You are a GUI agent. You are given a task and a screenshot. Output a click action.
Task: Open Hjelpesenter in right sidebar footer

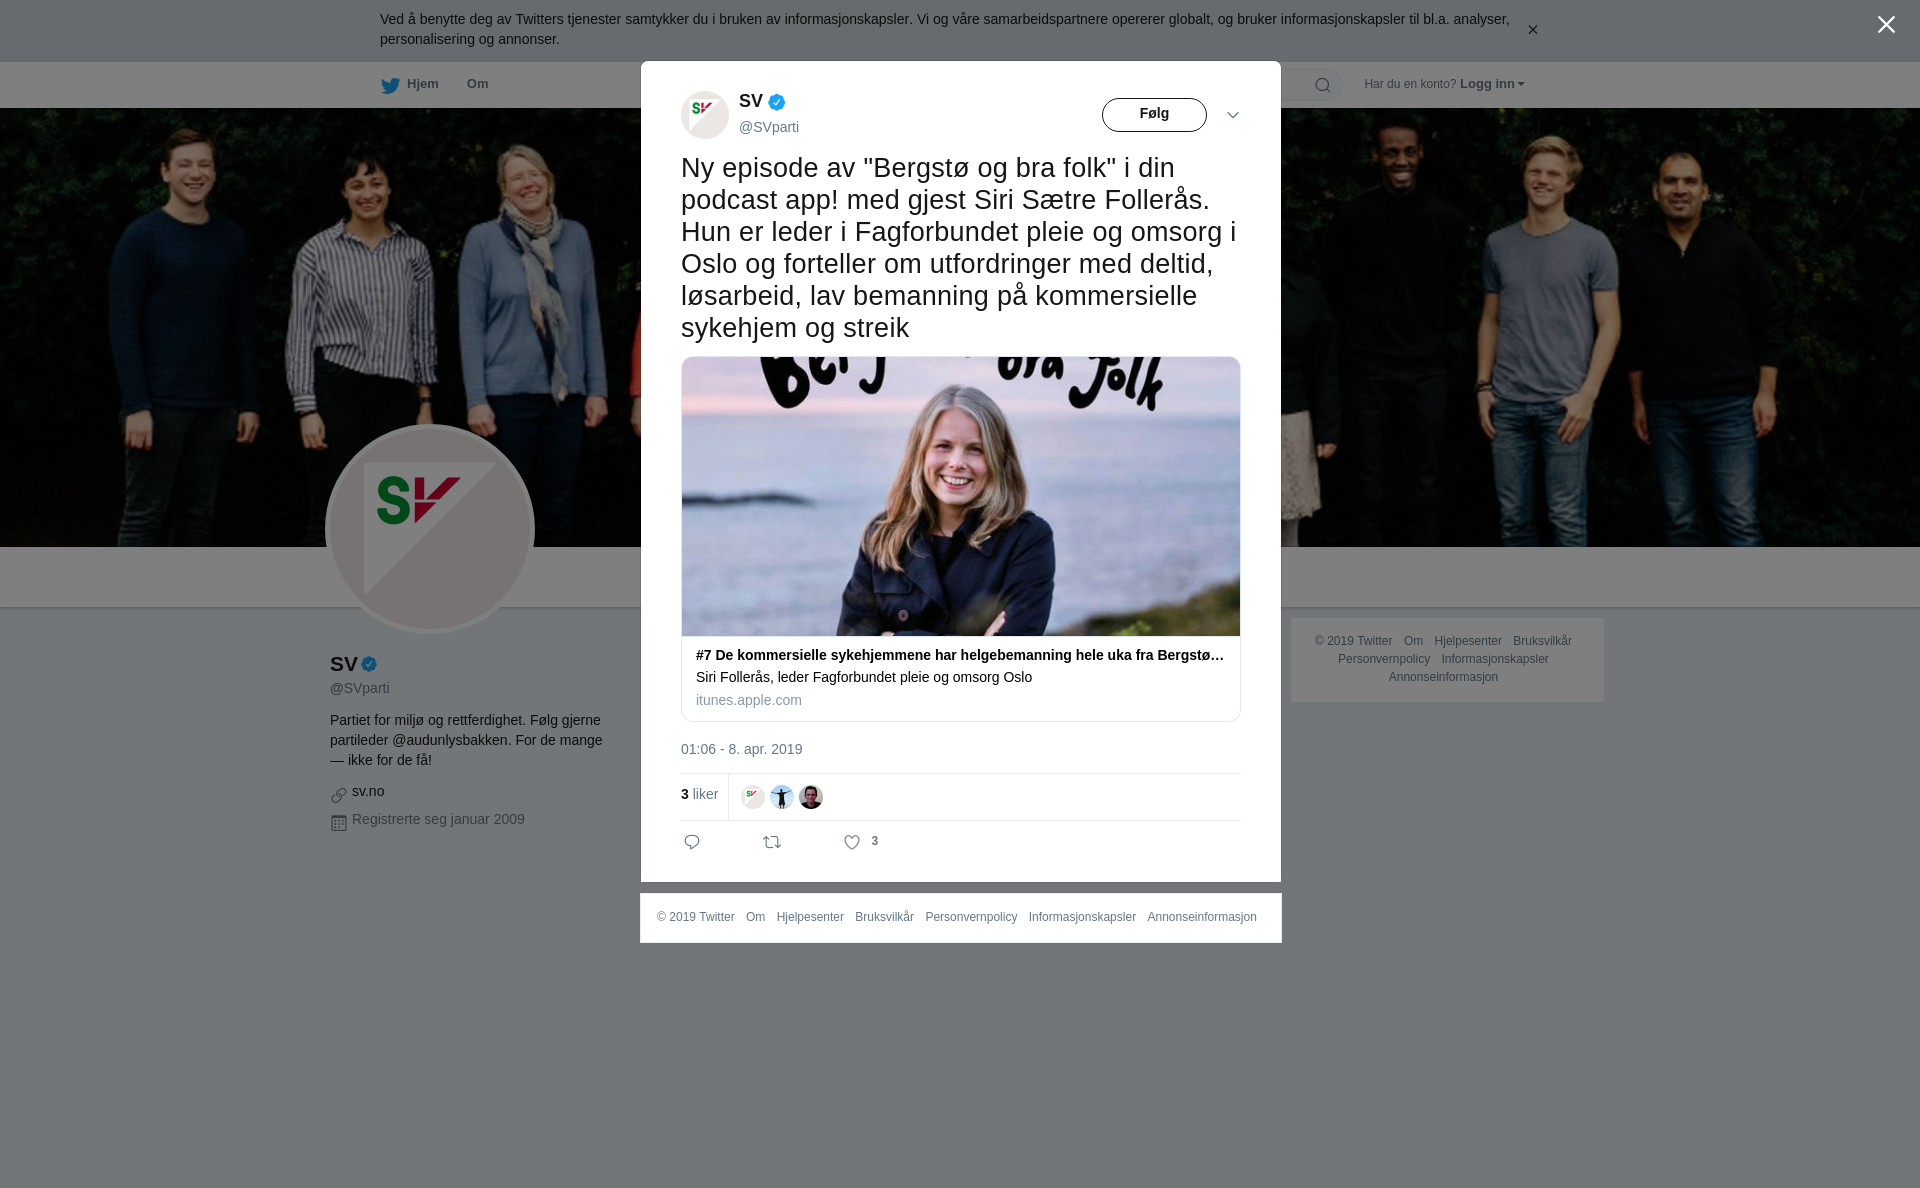point(1468,641)
